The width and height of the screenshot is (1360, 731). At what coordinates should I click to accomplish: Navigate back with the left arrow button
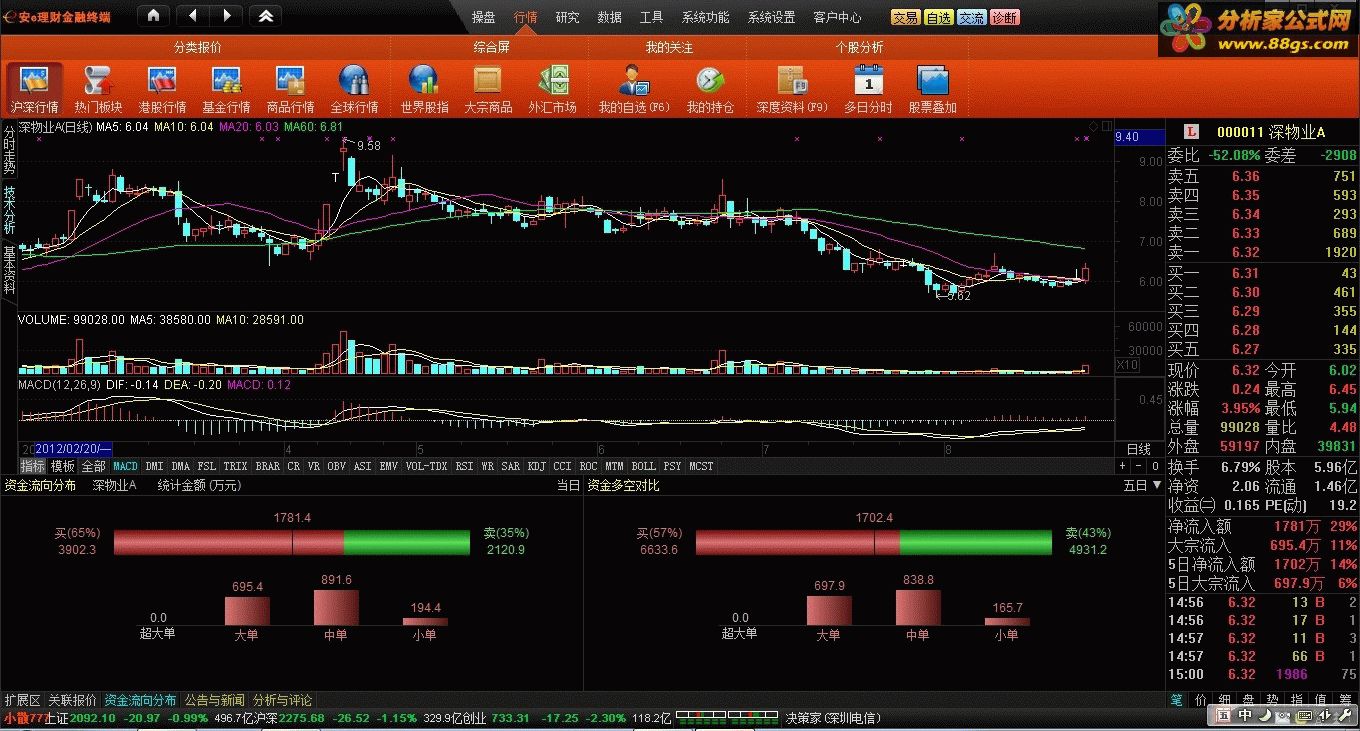[x=193, y=16]
